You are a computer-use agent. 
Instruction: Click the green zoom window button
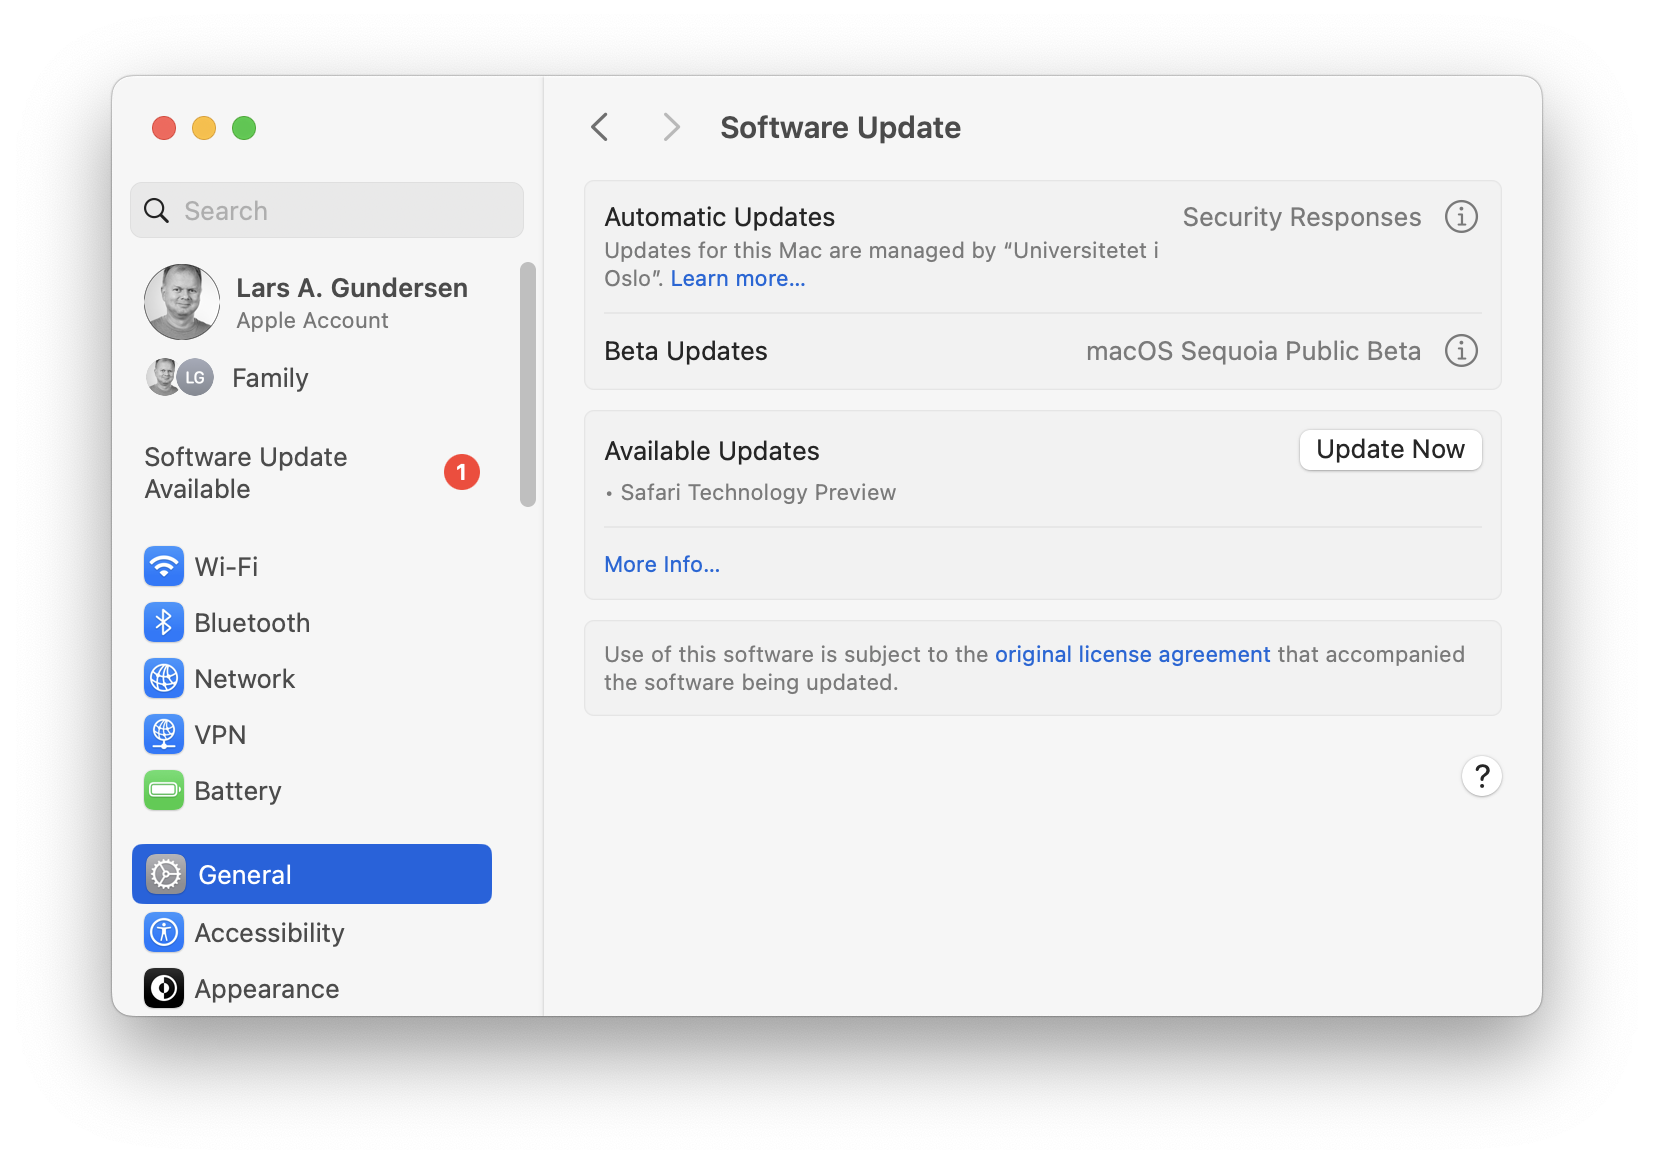pyautogui.click(x=244, y=128)
